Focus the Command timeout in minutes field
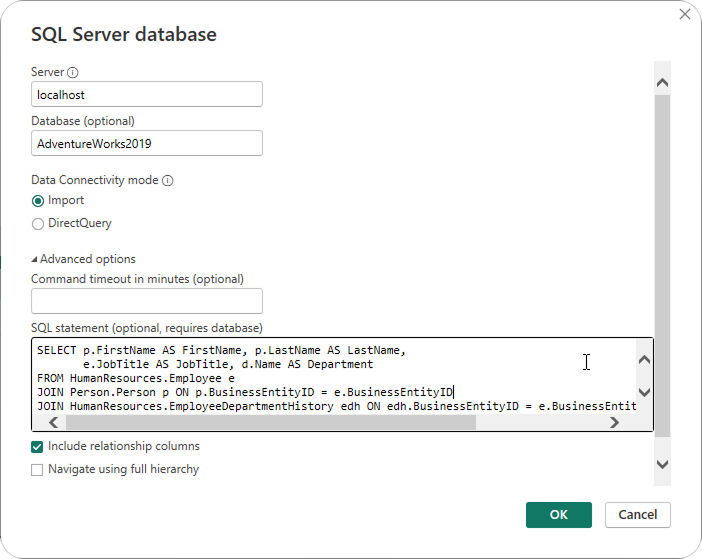The height and width of the screenshot is (559, 702). [147, 301]
